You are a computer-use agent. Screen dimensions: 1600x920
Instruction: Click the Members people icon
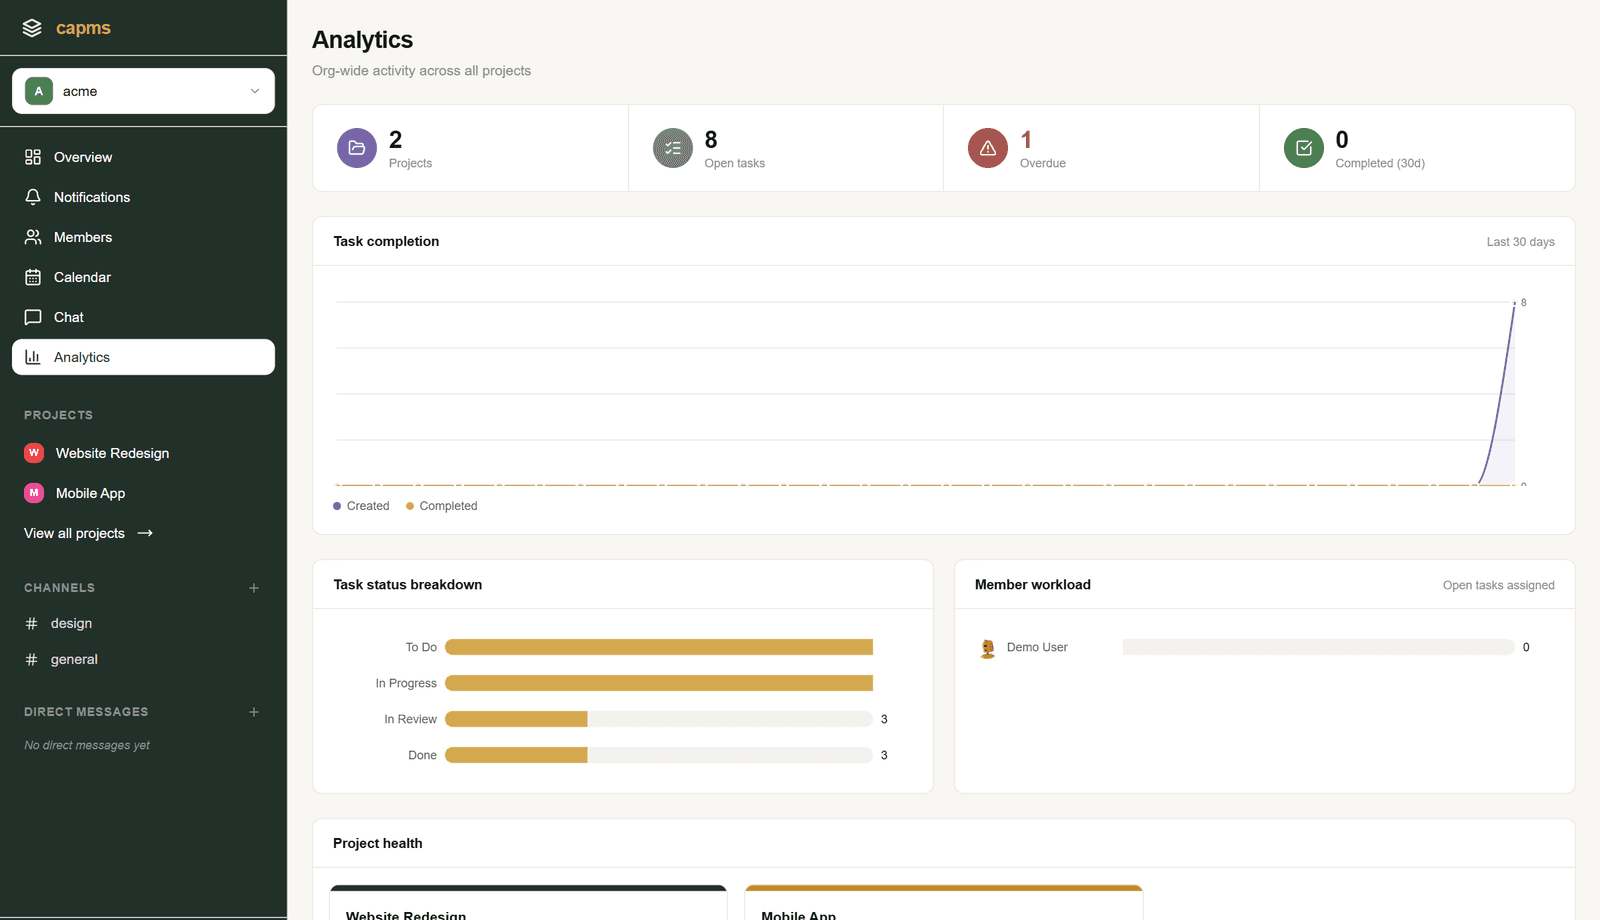(33, 237)
